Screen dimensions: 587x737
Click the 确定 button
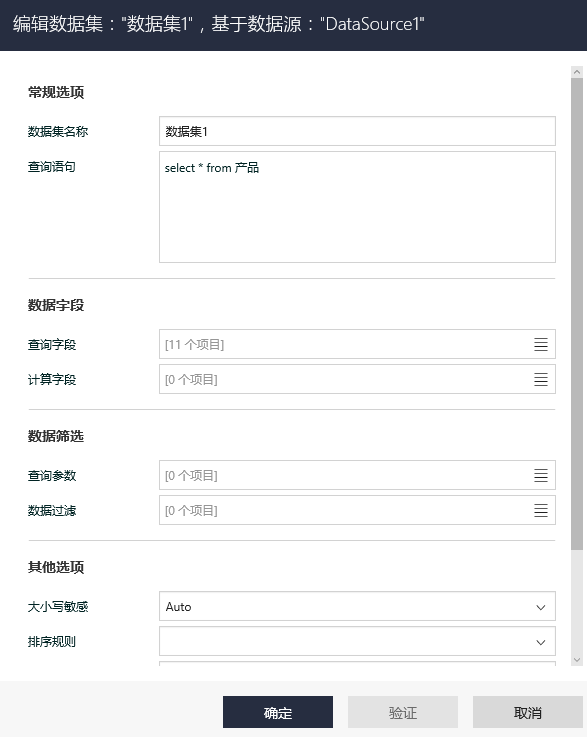point(278,712)
